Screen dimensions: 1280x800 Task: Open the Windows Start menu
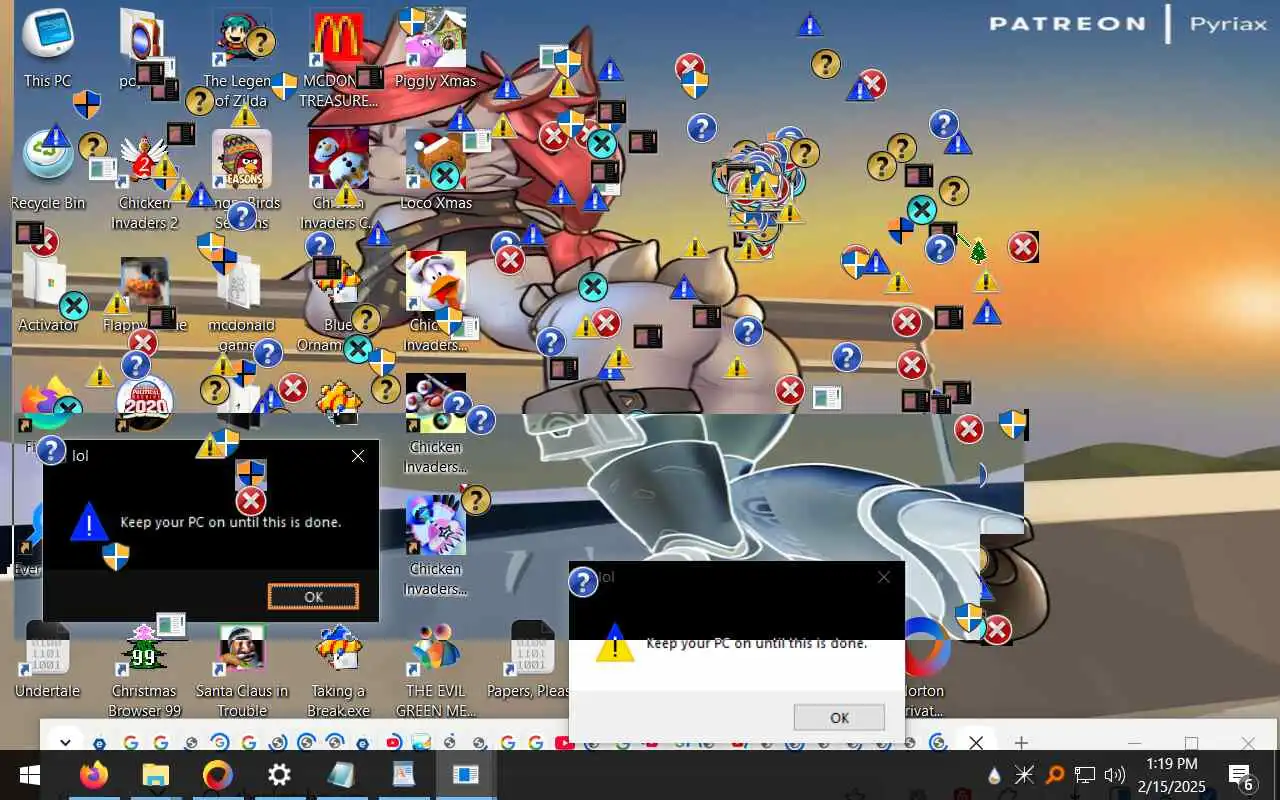[29, 775]
